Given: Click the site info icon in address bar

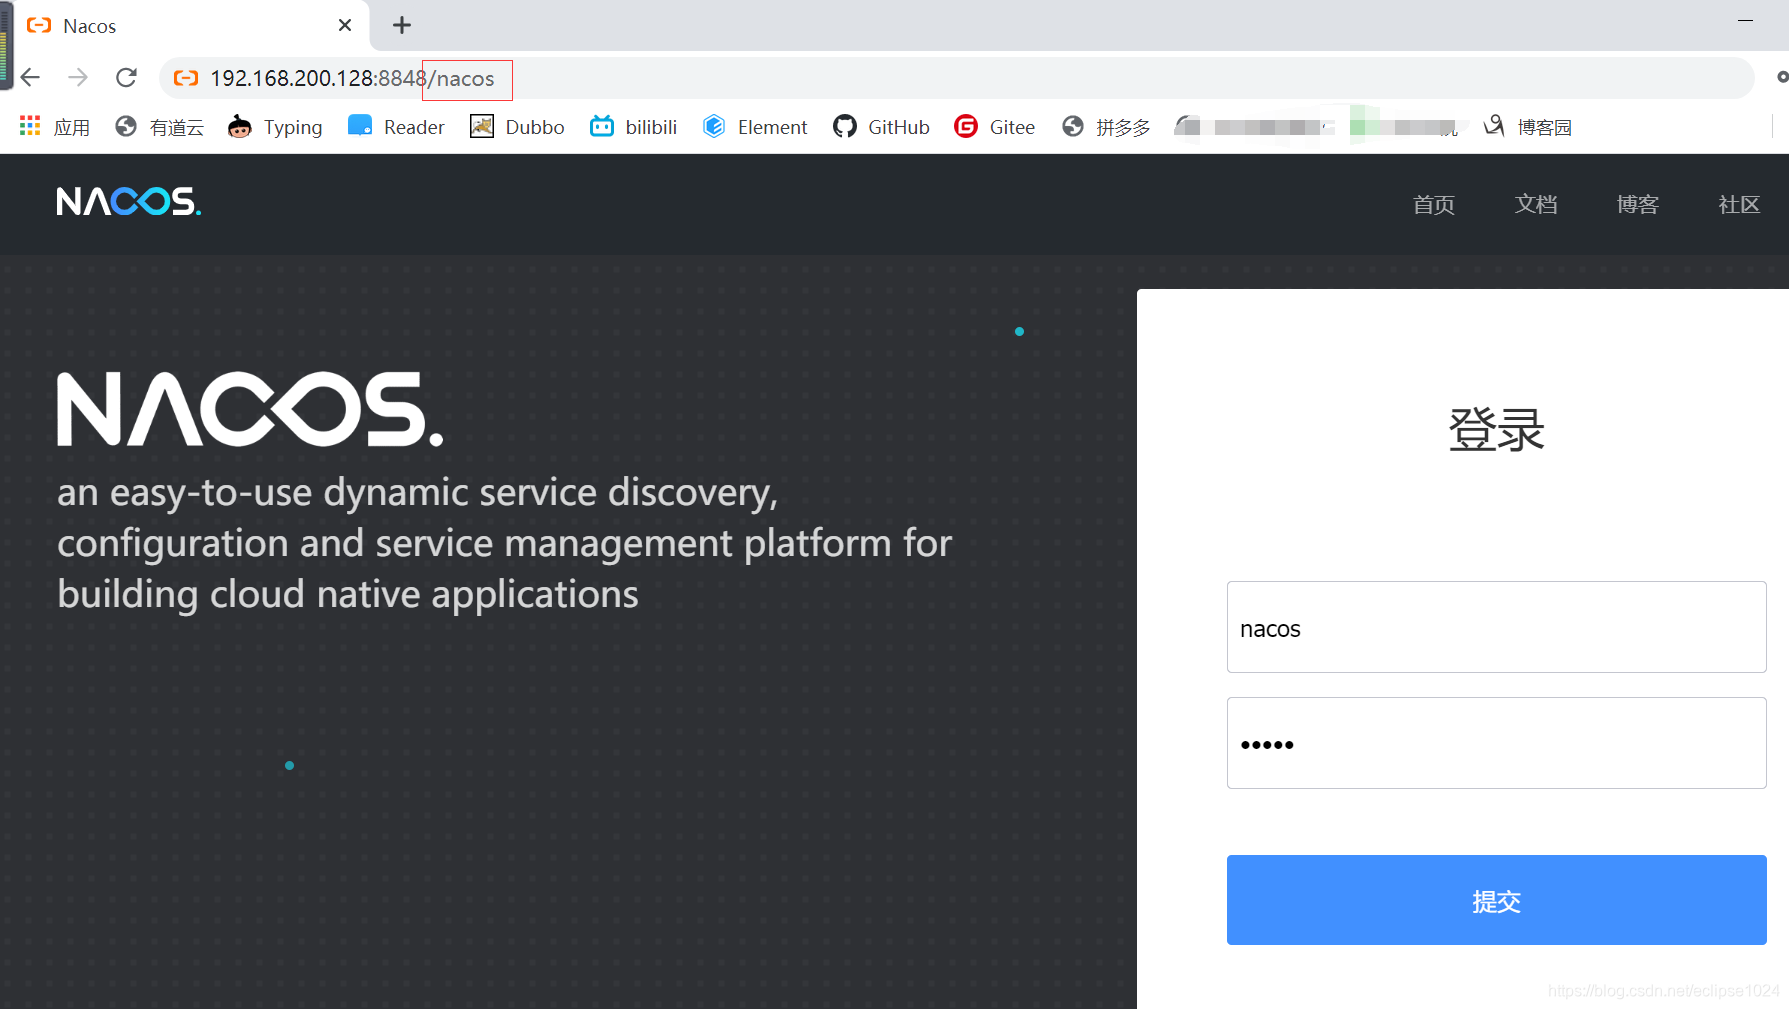Looking at the screenshot, I should (x=186, y=78).
